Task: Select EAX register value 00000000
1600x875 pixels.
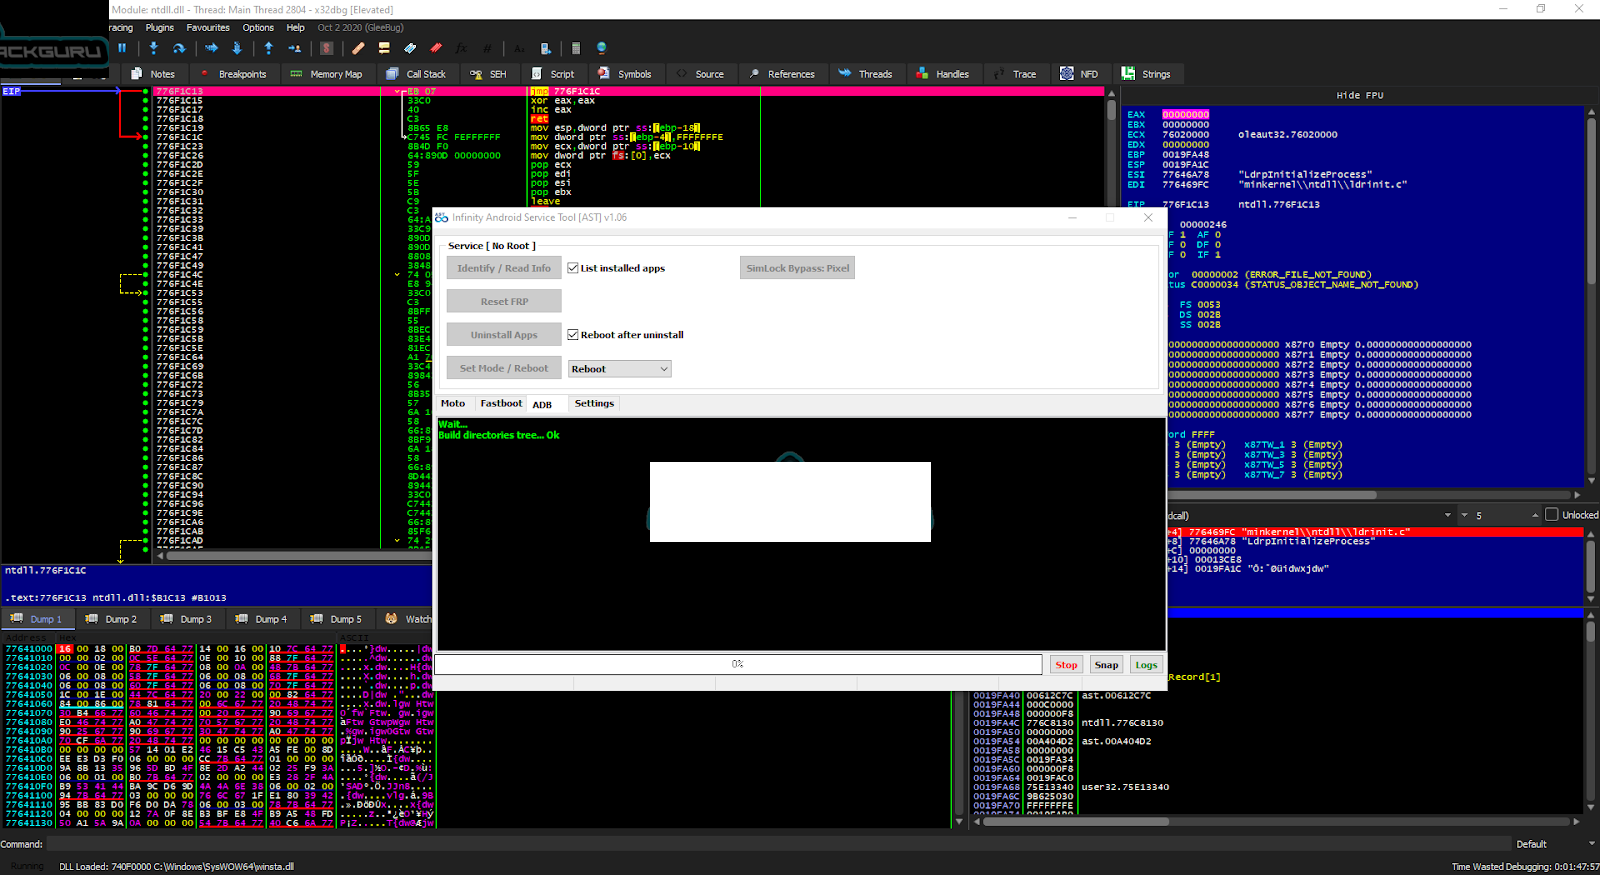Action: (x=1186, y=115)
